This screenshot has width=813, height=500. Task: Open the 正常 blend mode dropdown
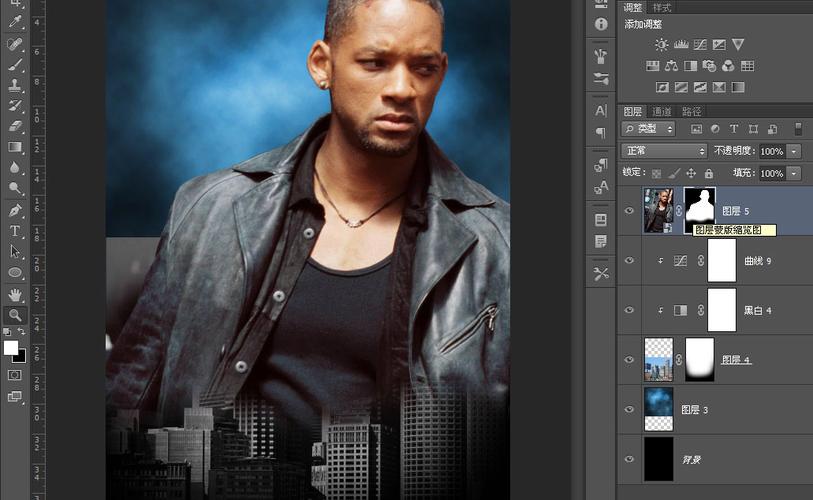(663, 151)
